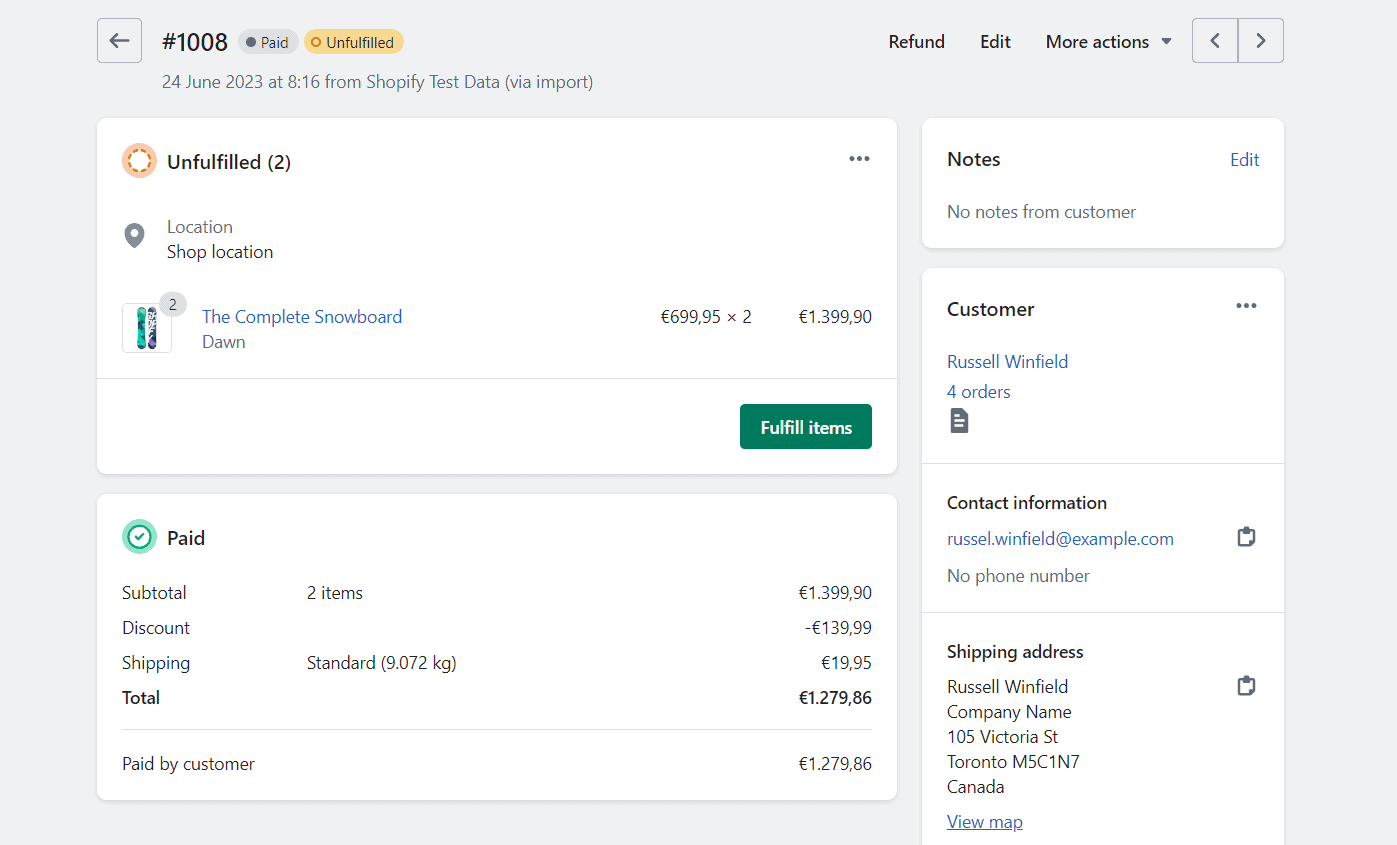Viewport: 1397px width, 845px height.
Task: Open View map for the shipping address
Action: tap(984, 821)
